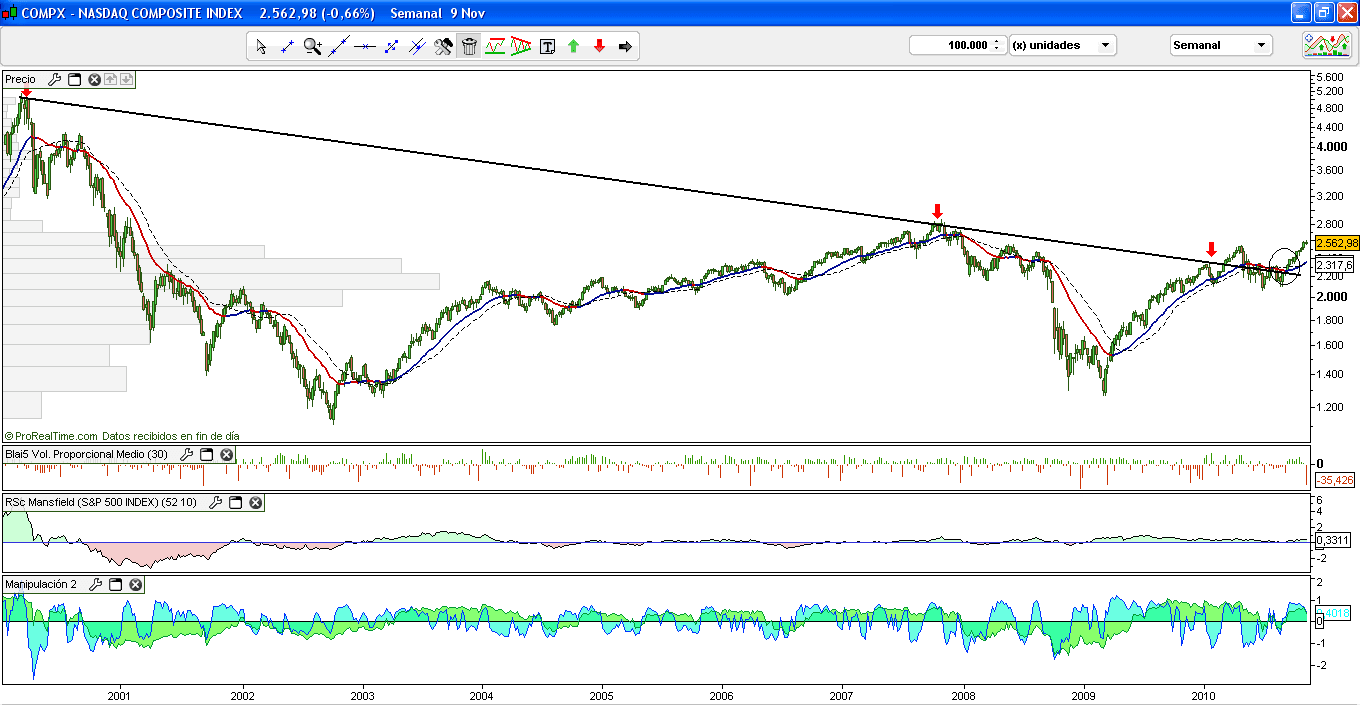Open the chart indicators icon menu

tap(1327, 45)
